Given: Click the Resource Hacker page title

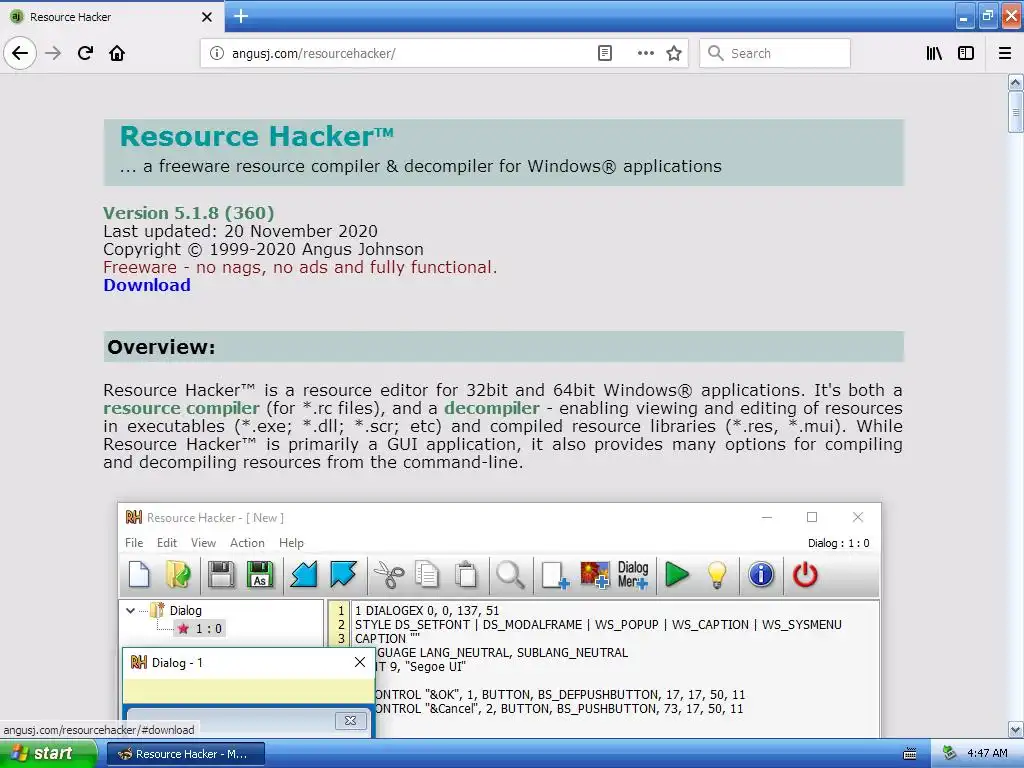Looking at the screenshot, I should pos(257,136).
